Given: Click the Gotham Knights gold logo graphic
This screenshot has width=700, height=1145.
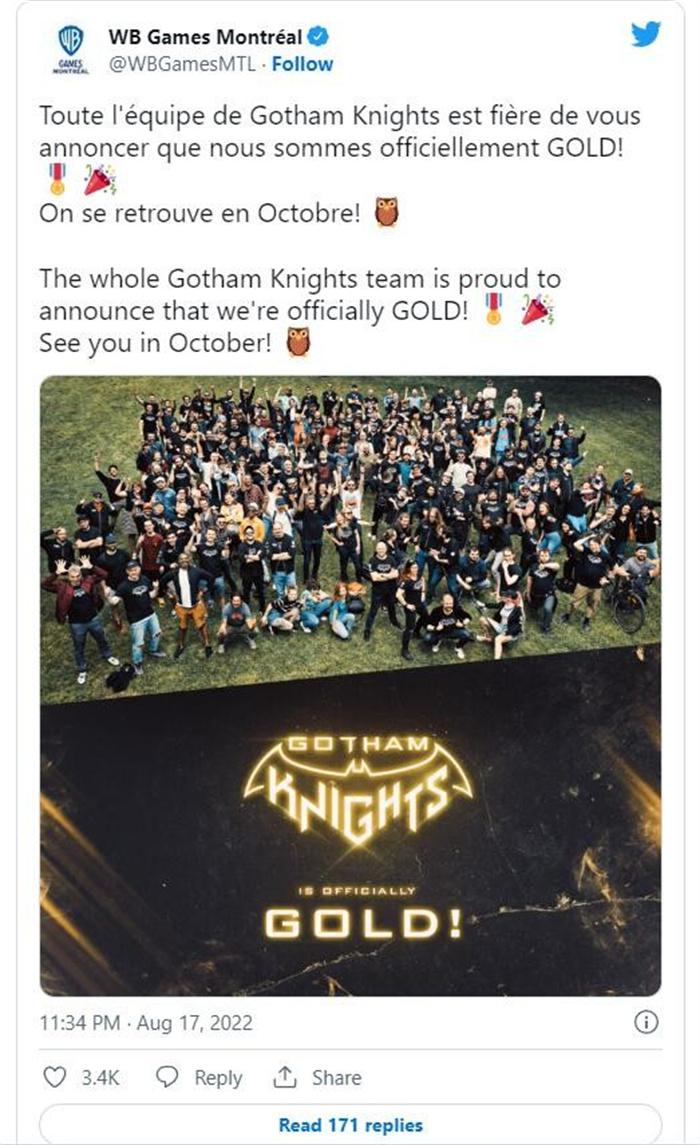Looking at the screenshot, I should pyautogui.click(x=358, y=789).
